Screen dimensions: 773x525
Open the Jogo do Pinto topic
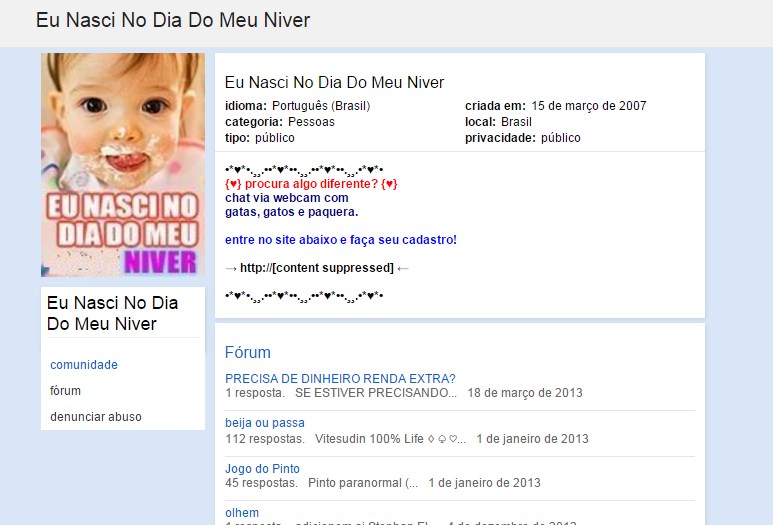[262, 469]
